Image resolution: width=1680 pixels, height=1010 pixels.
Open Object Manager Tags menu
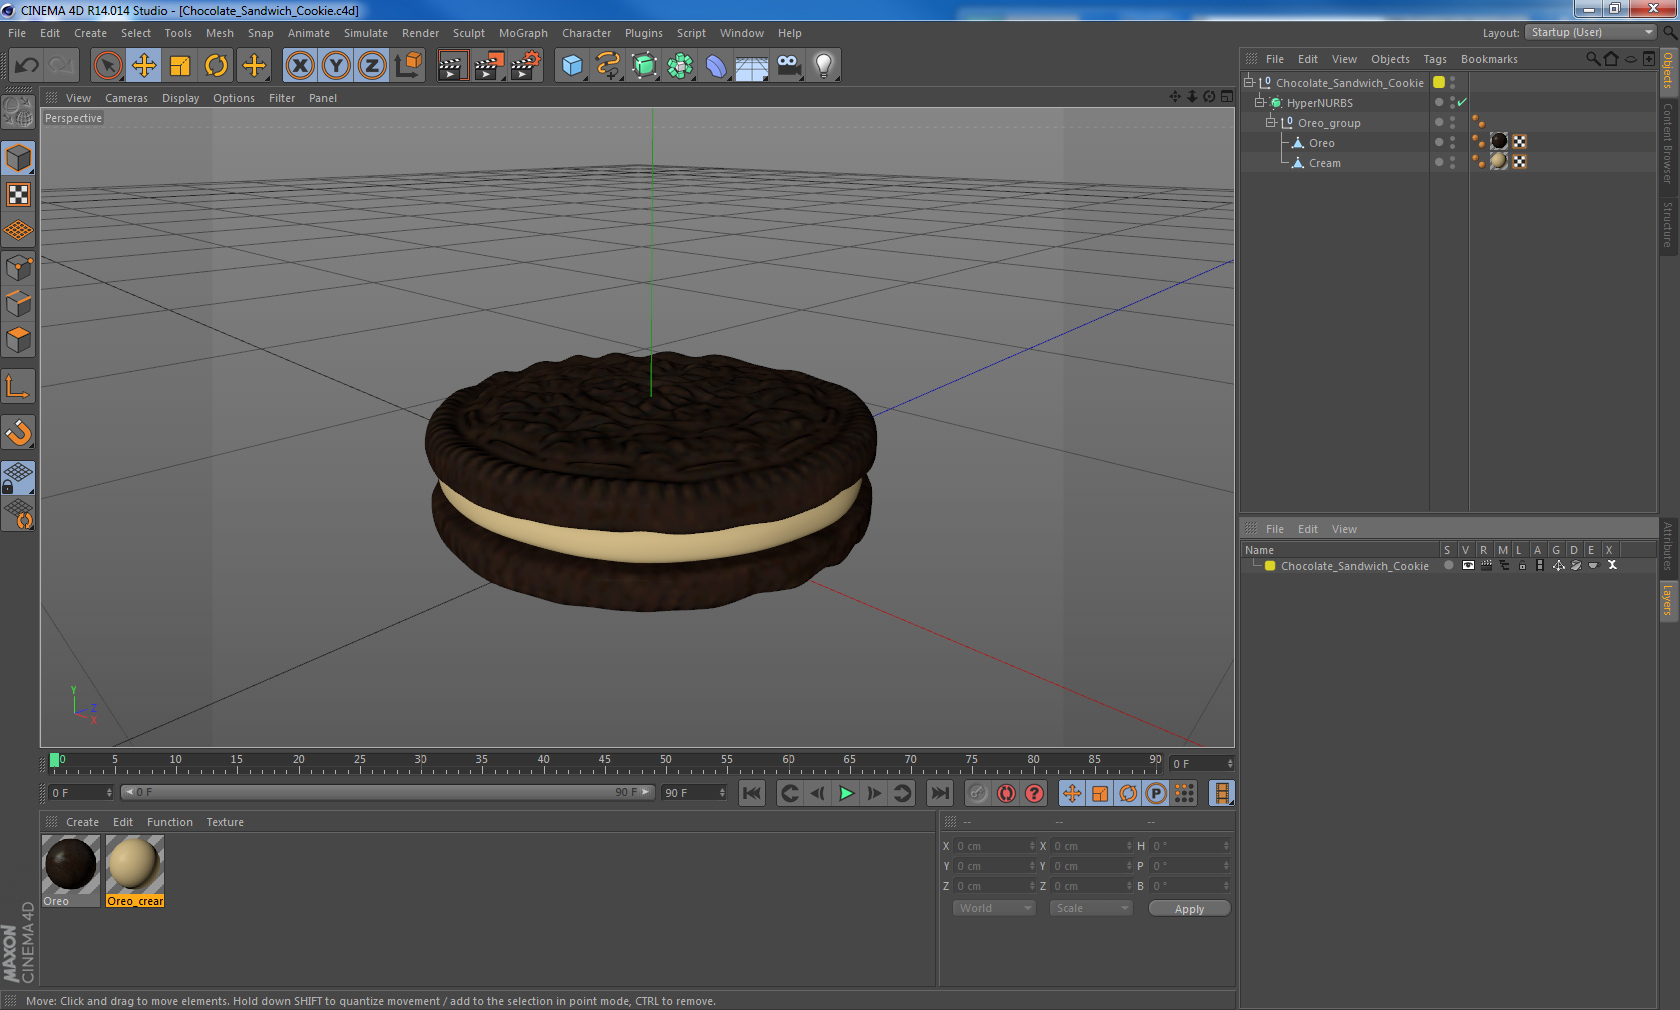pos(1435,59)
